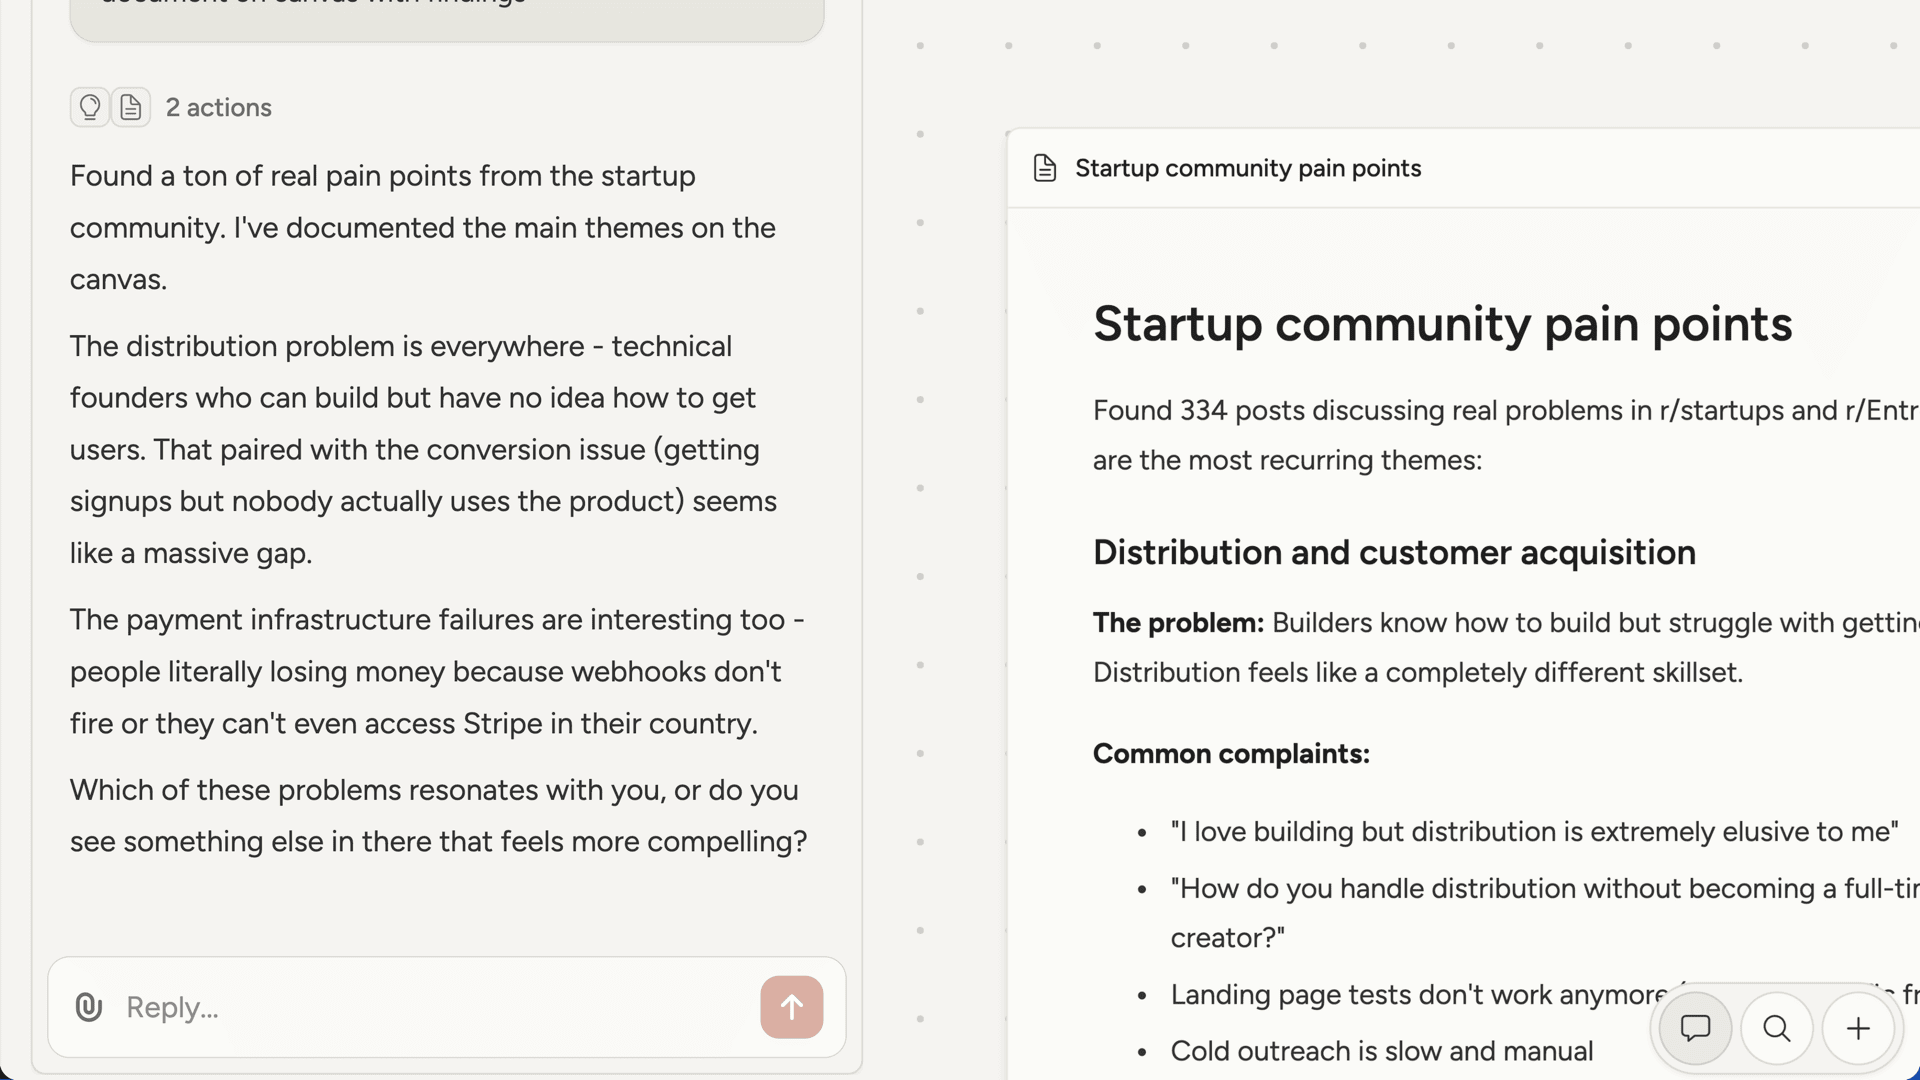Select the quote "I love building but distribution is extremely elusive"
The width and height of the screenshot is (1920, 1080).
1533,831
